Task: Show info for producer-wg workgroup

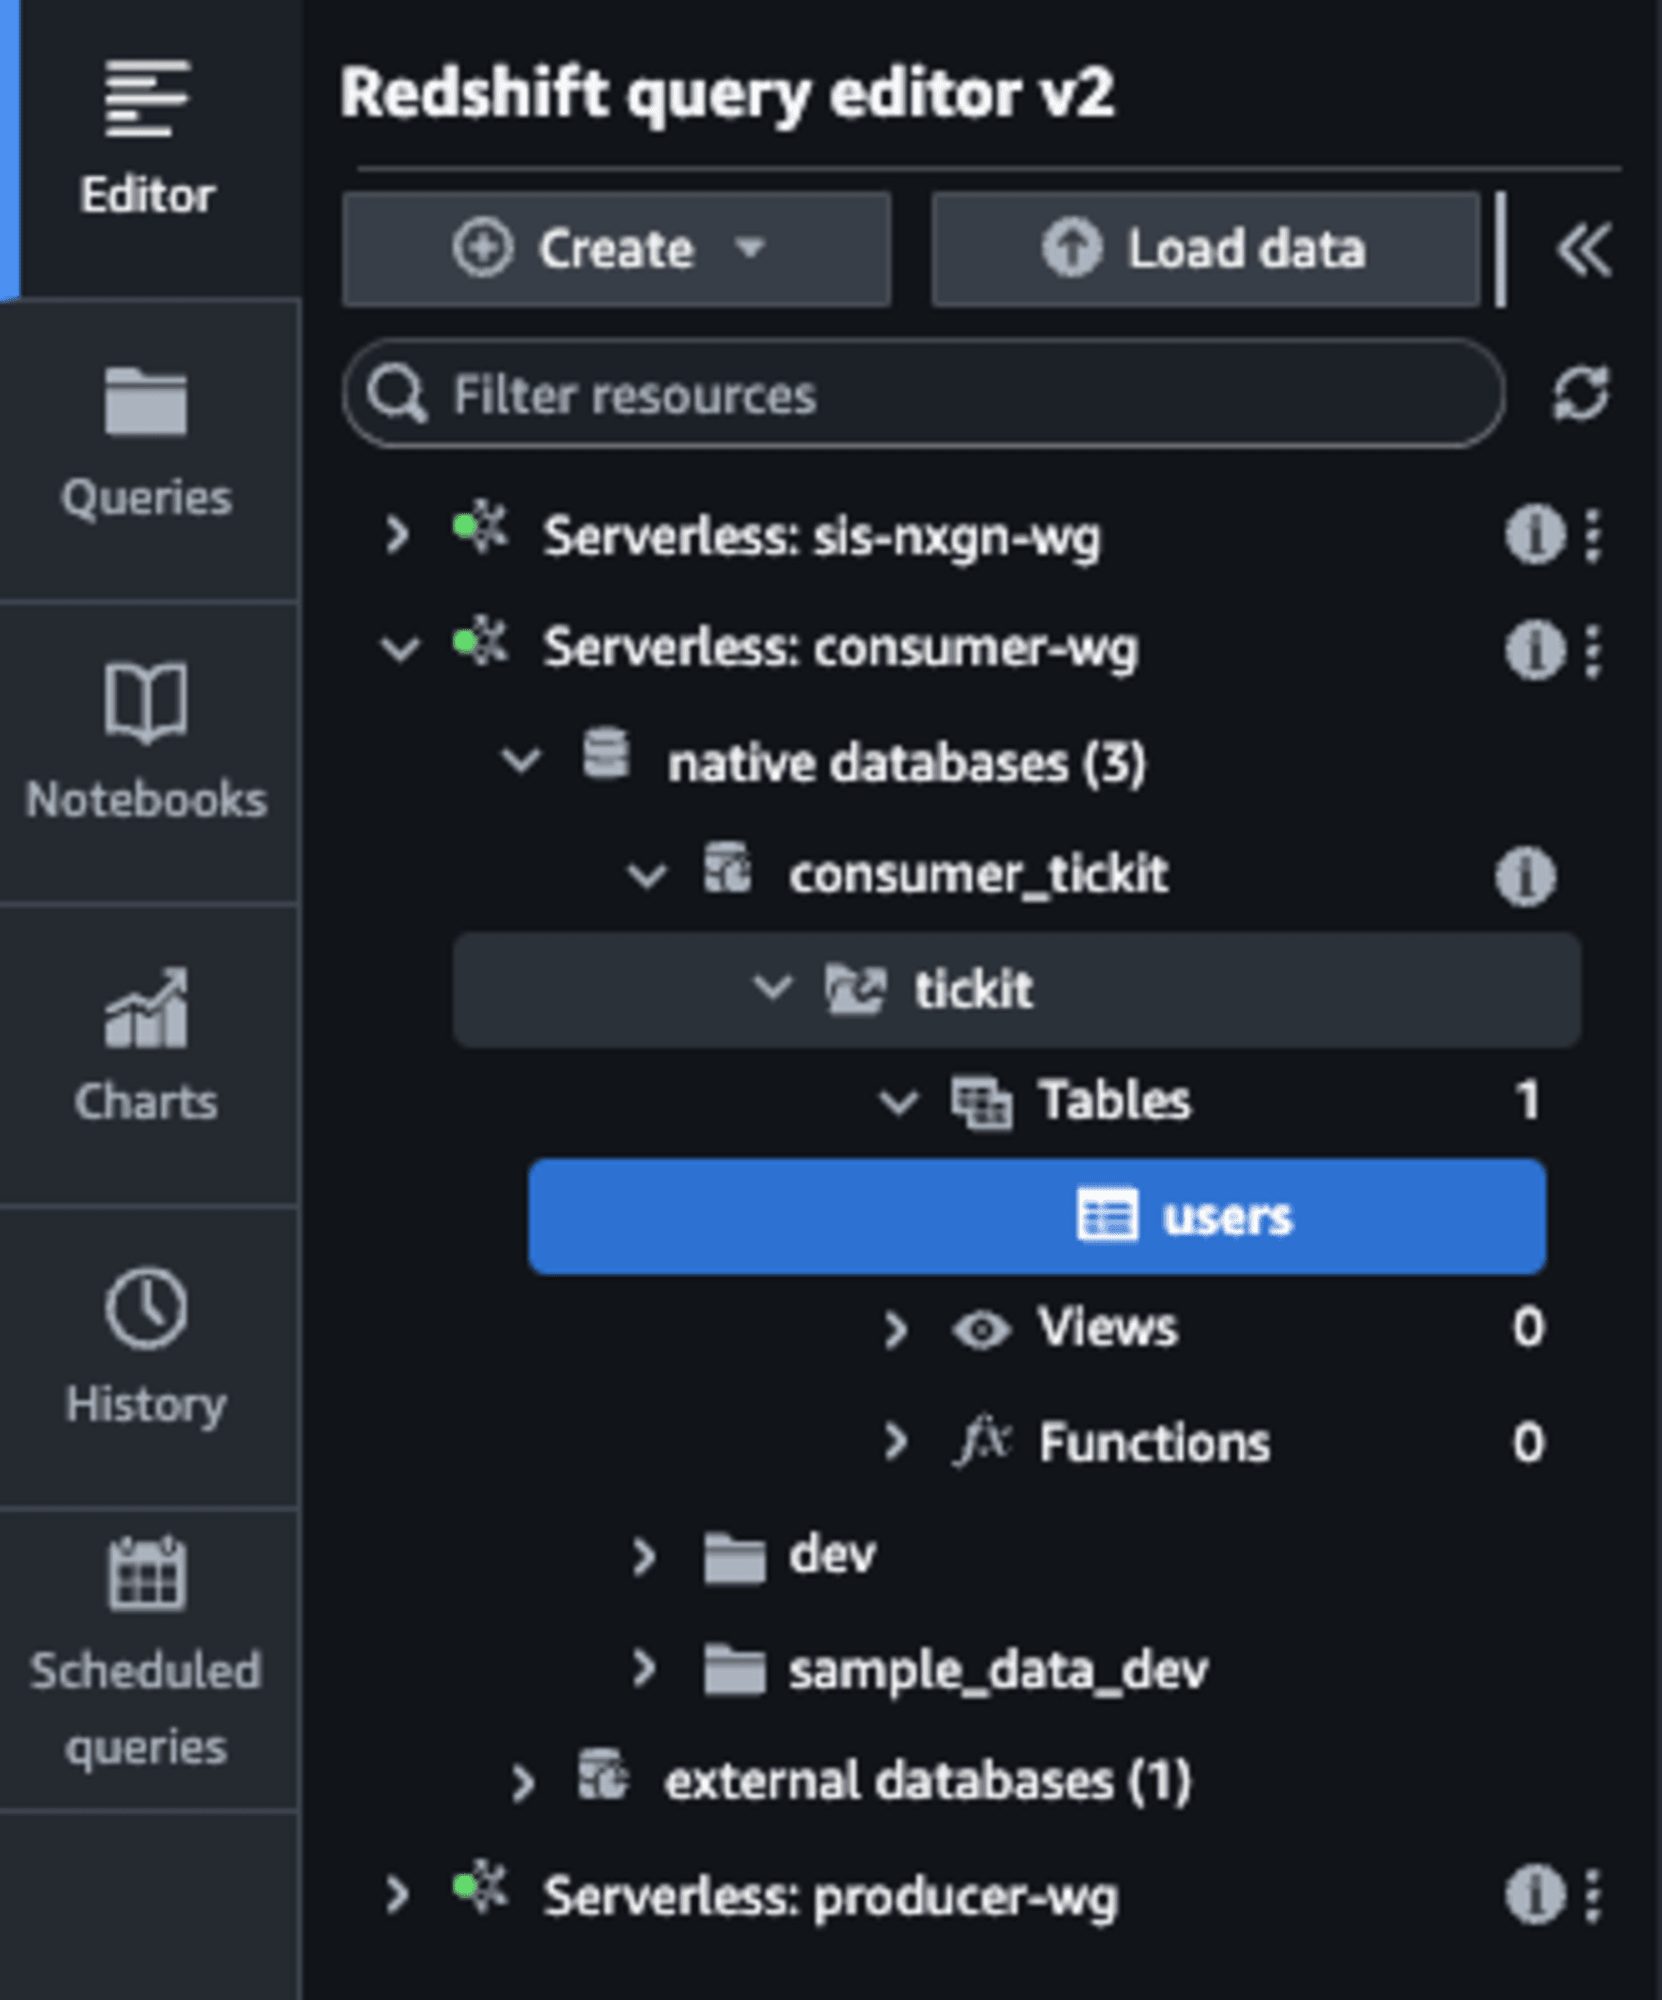Action: point(1535,1894)
